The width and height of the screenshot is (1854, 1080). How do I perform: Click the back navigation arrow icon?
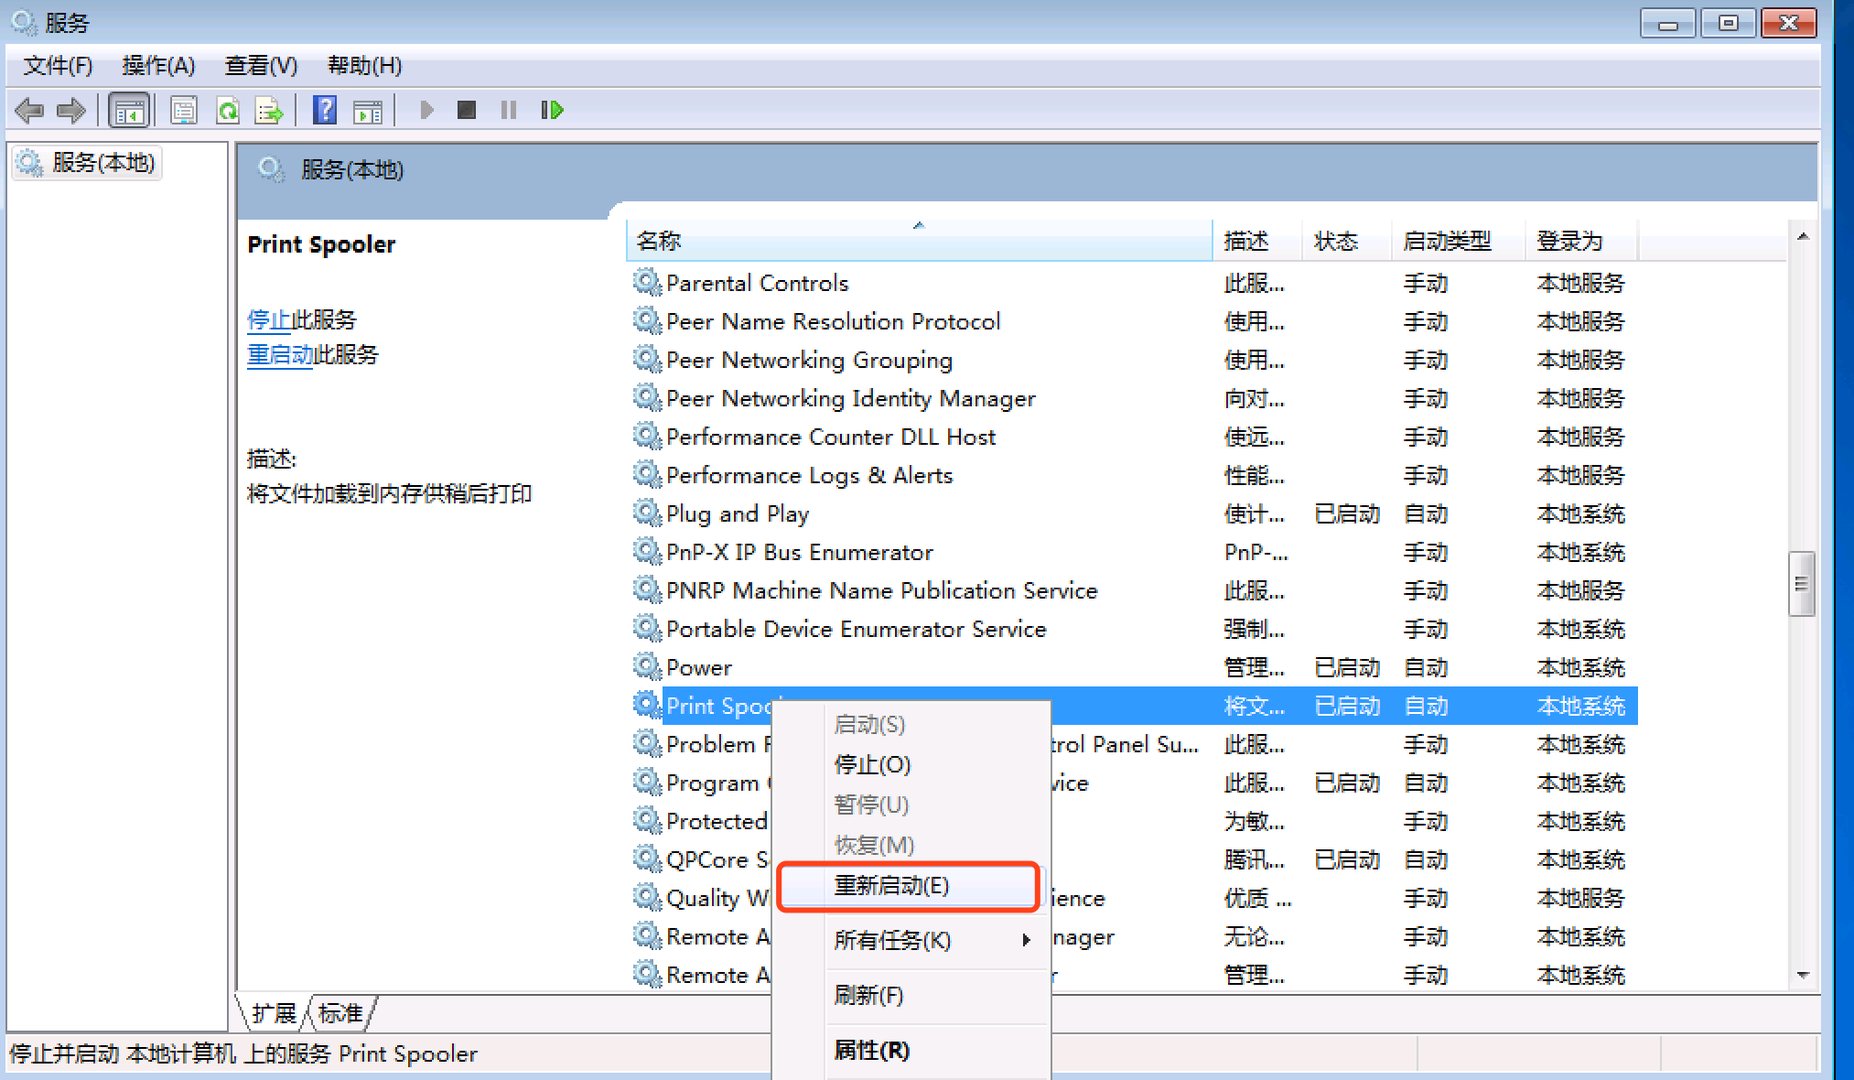tap(27, 110)
